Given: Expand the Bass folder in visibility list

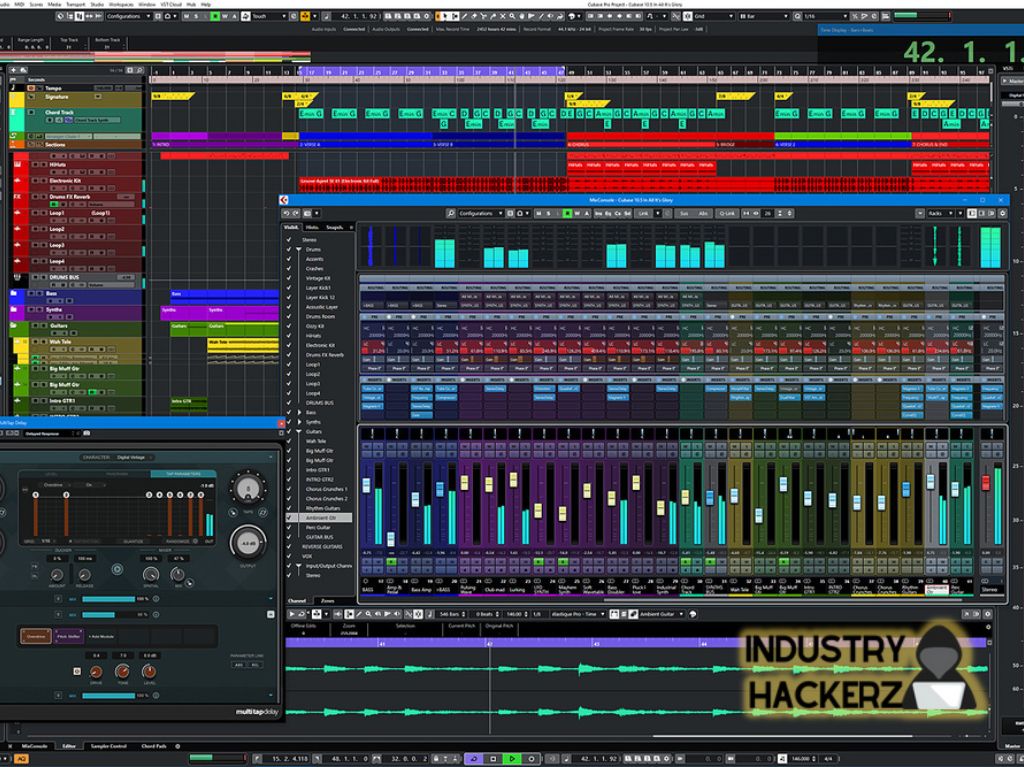Looking at the screenshot, I should coord(299,413).
